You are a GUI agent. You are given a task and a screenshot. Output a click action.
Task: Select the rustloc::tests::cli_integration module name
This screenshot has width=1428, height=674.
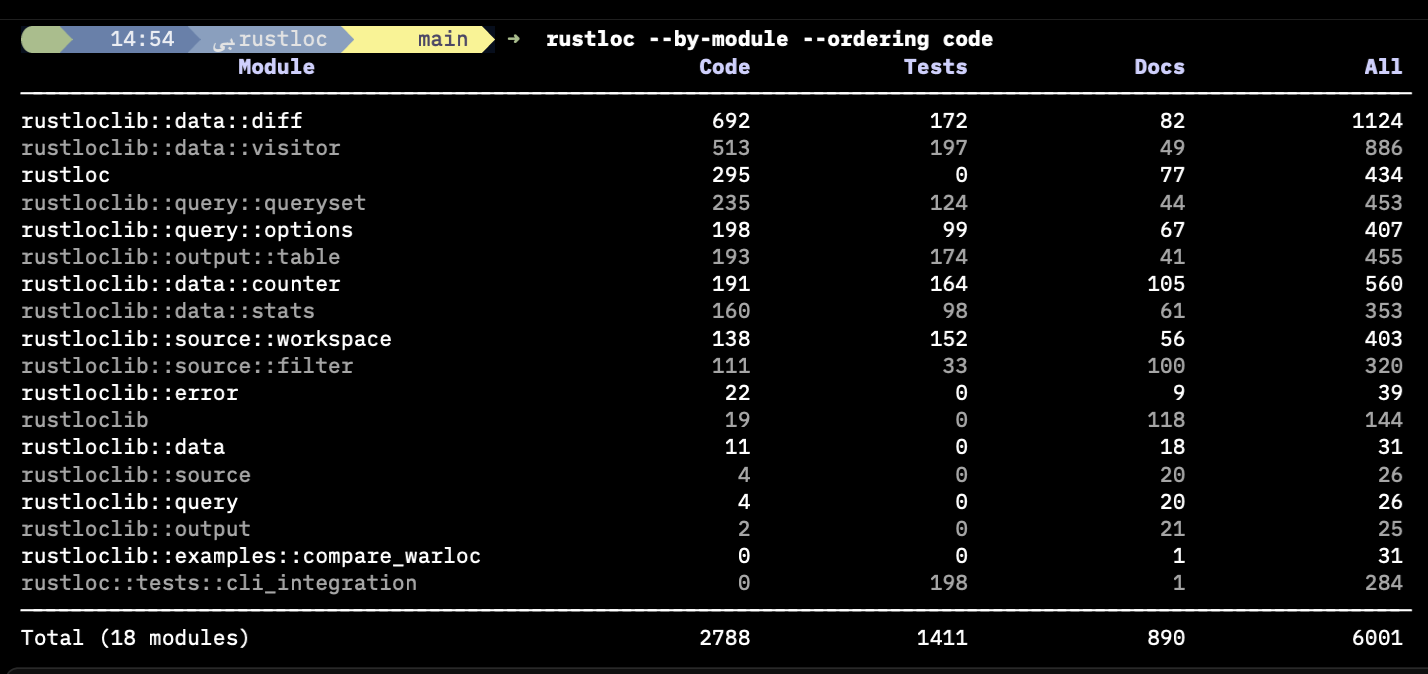click(219, 583)
